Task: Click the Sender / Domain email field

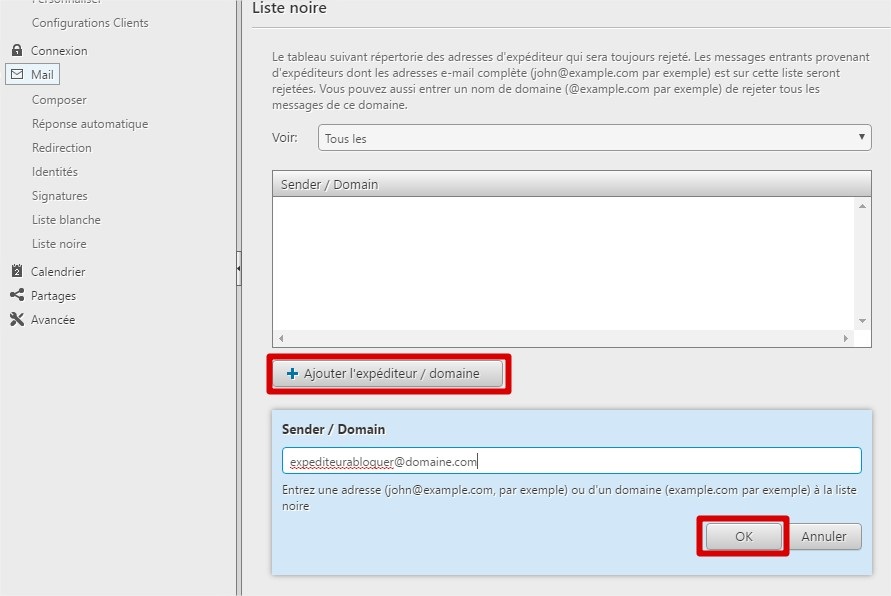Action: click(571, 461)
